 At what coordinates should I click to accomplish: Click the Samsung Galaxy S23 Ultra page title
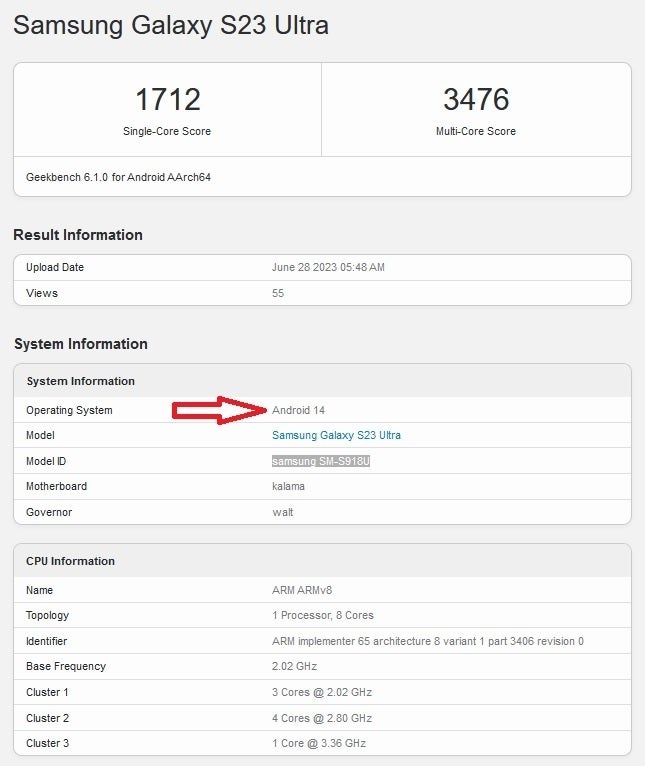(x=171, y=25)
